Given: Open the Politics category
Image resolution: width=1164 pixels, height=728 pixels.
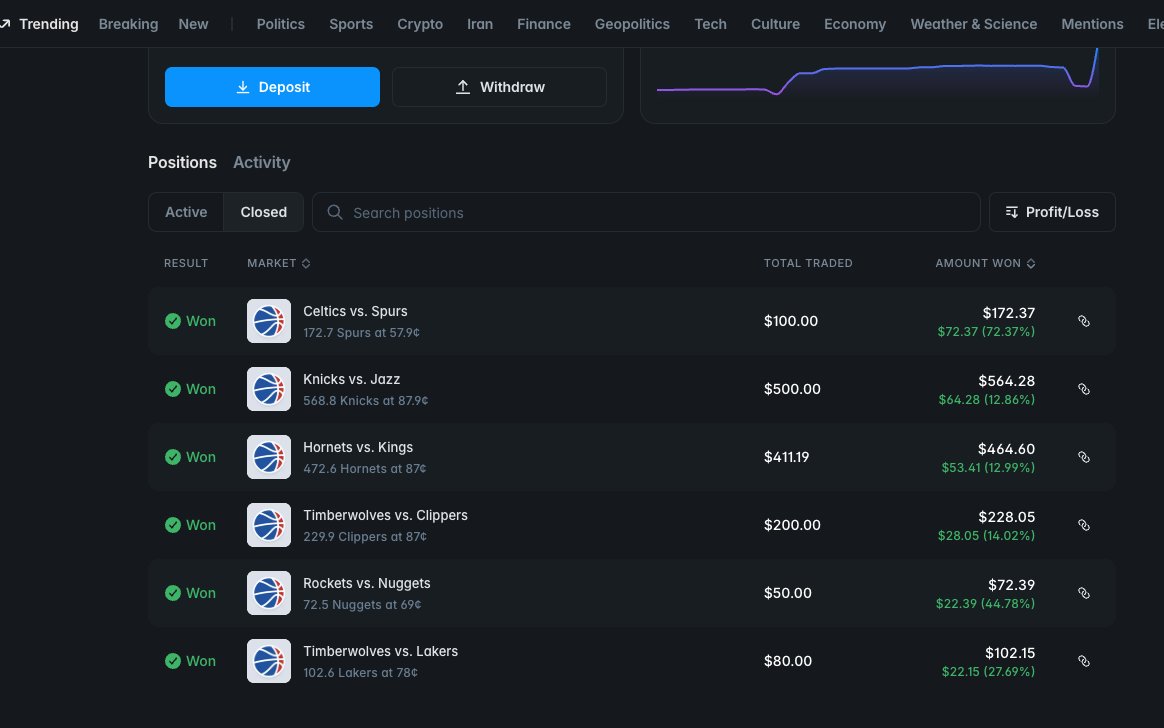Looking at the screenshot, I should pos(281,24).
